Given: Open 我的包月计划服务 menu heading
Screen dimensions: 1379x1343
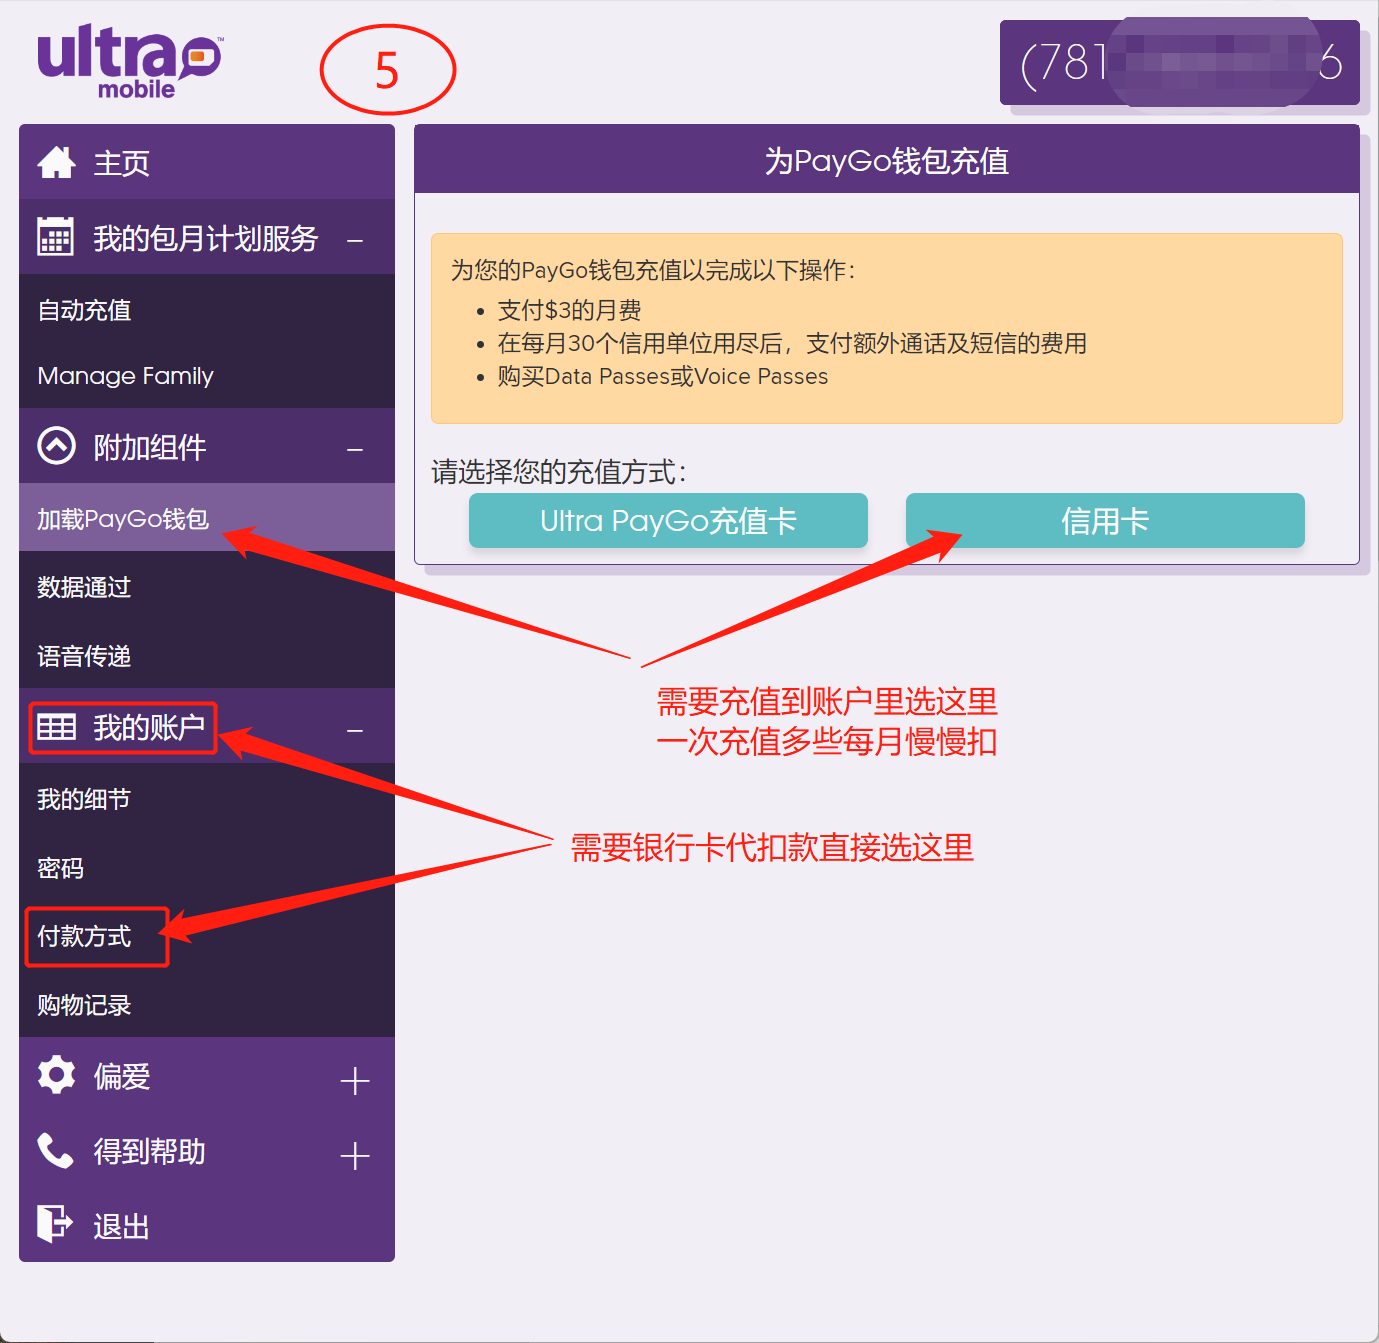Looking at the screenshot, I should click(206, 238).
